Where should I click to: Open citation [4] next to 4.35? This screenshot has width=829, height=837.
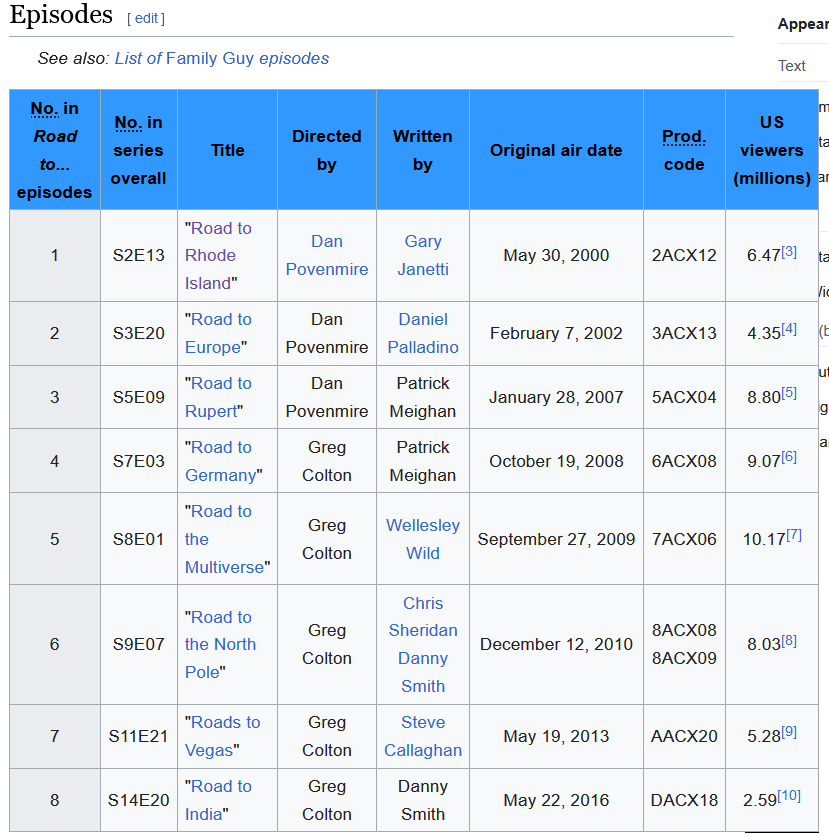789,329
